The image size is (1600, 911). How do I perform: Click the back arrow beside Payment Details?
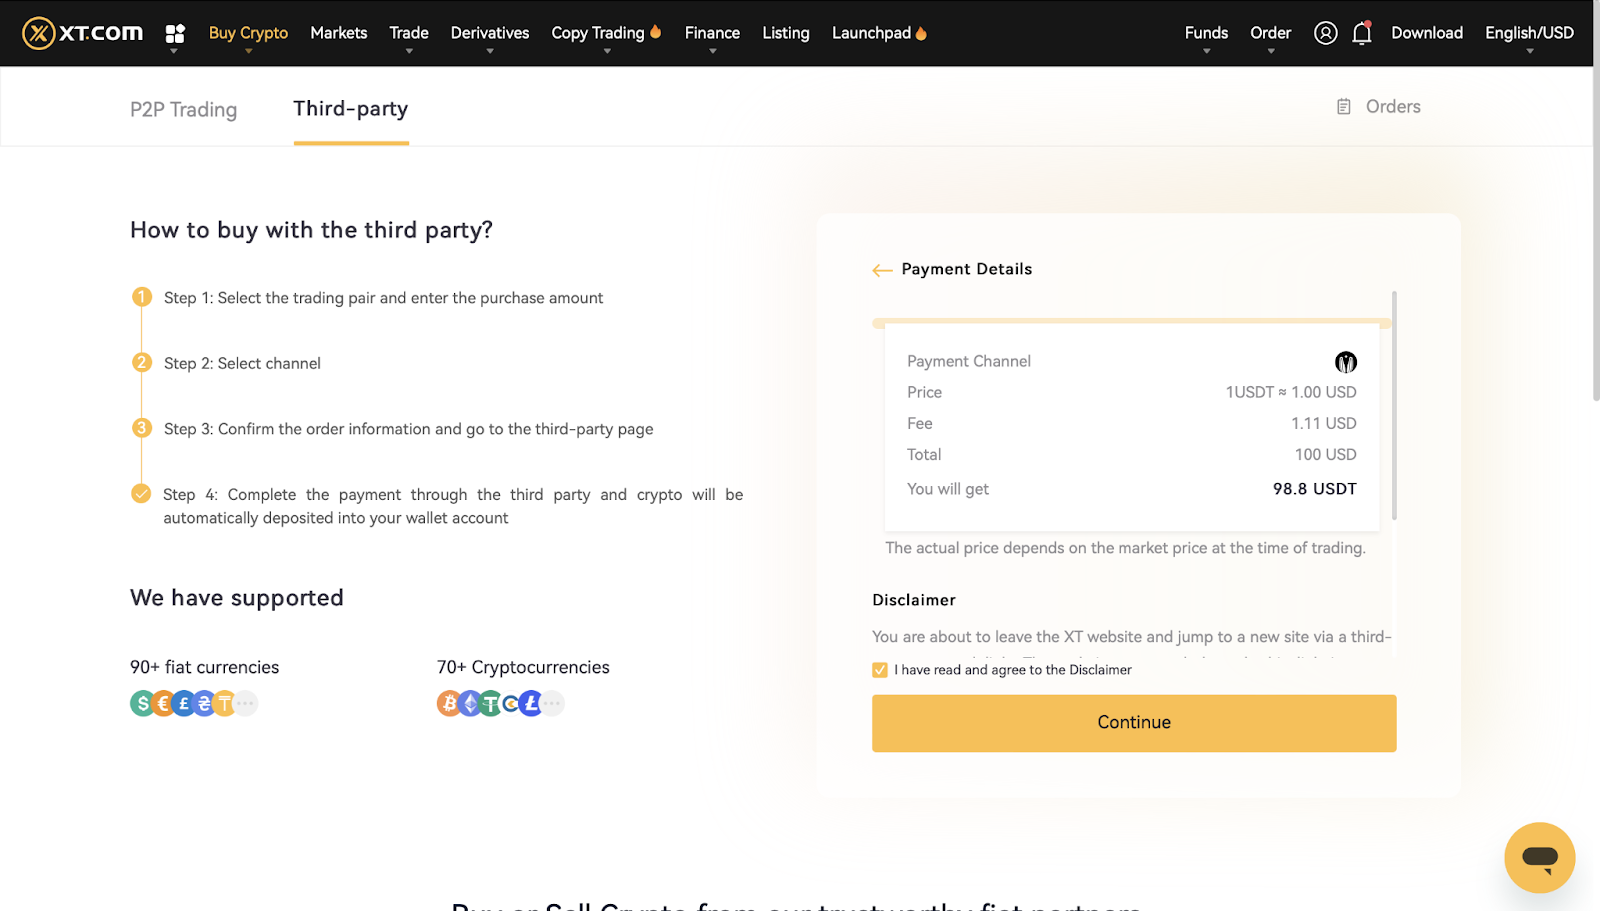(881, 270)
